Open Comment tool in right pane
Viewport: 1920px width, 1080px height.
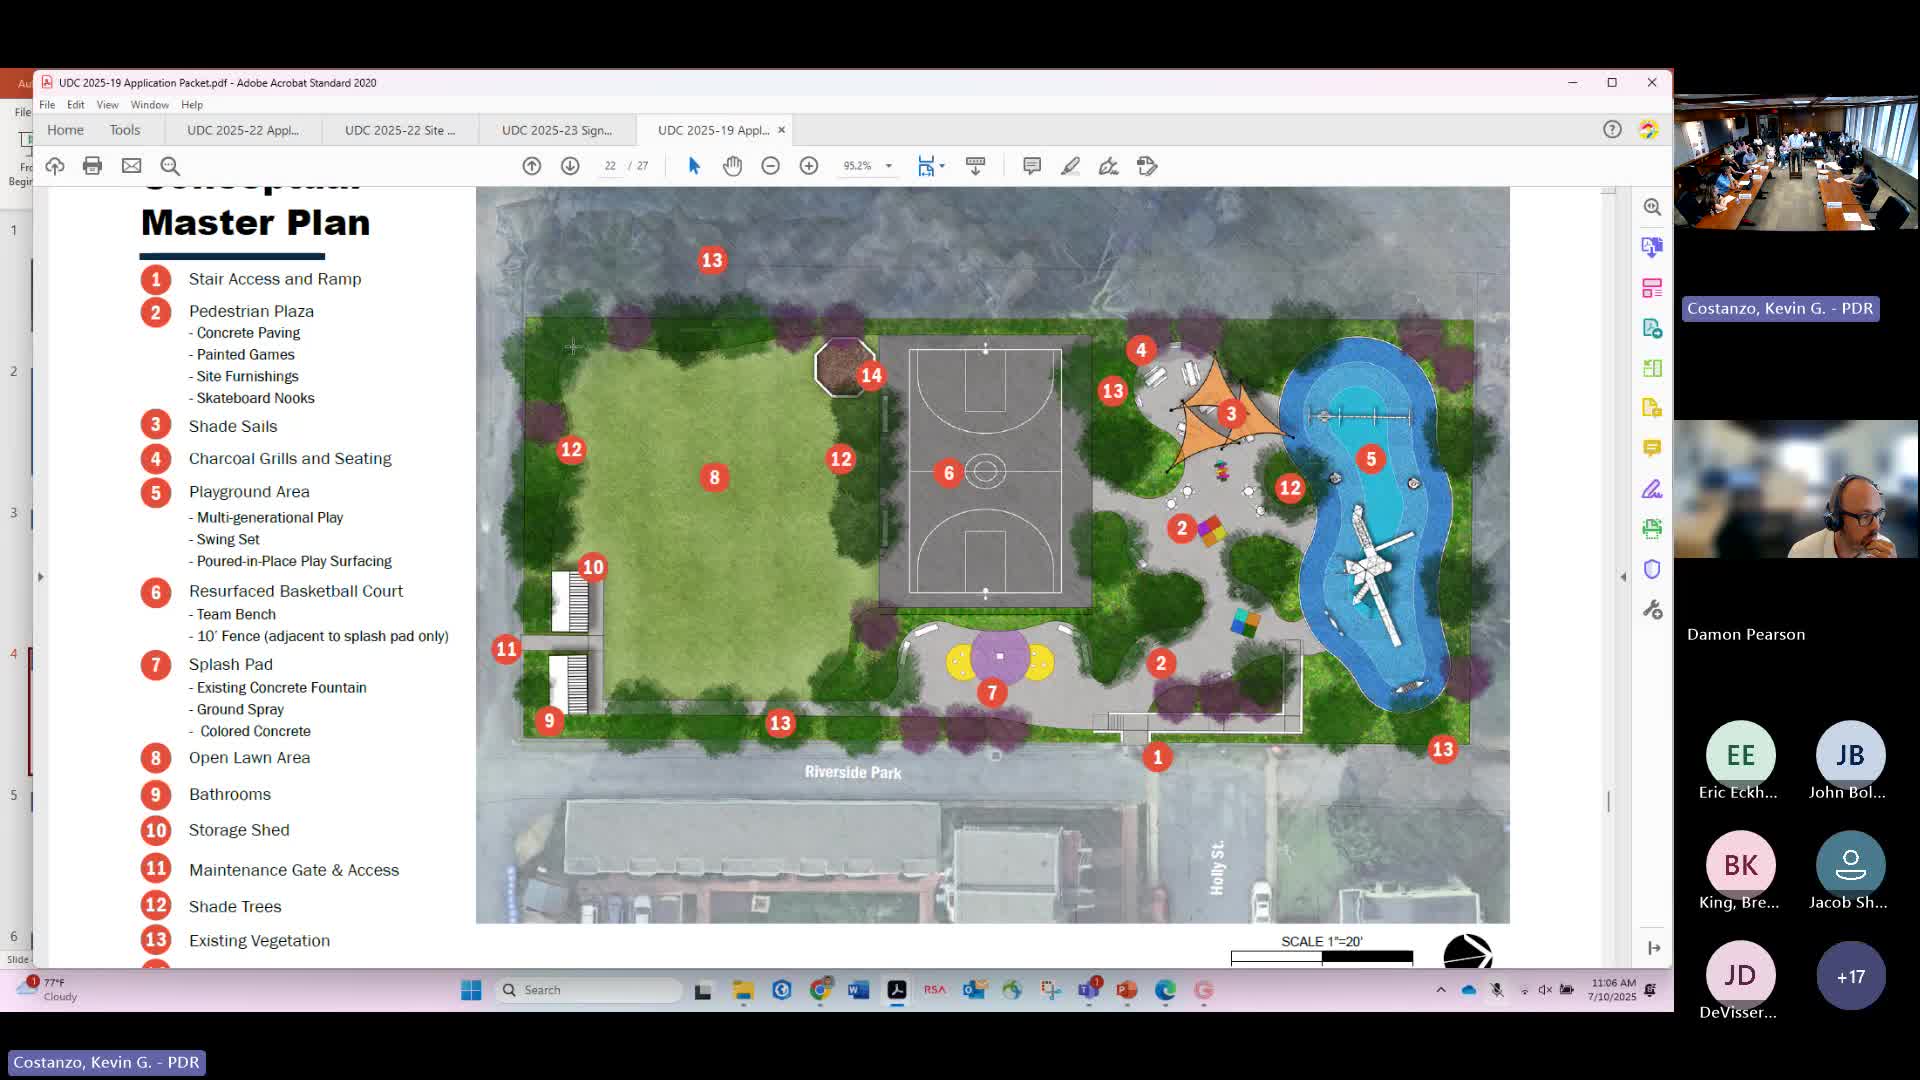point(1652,448)
